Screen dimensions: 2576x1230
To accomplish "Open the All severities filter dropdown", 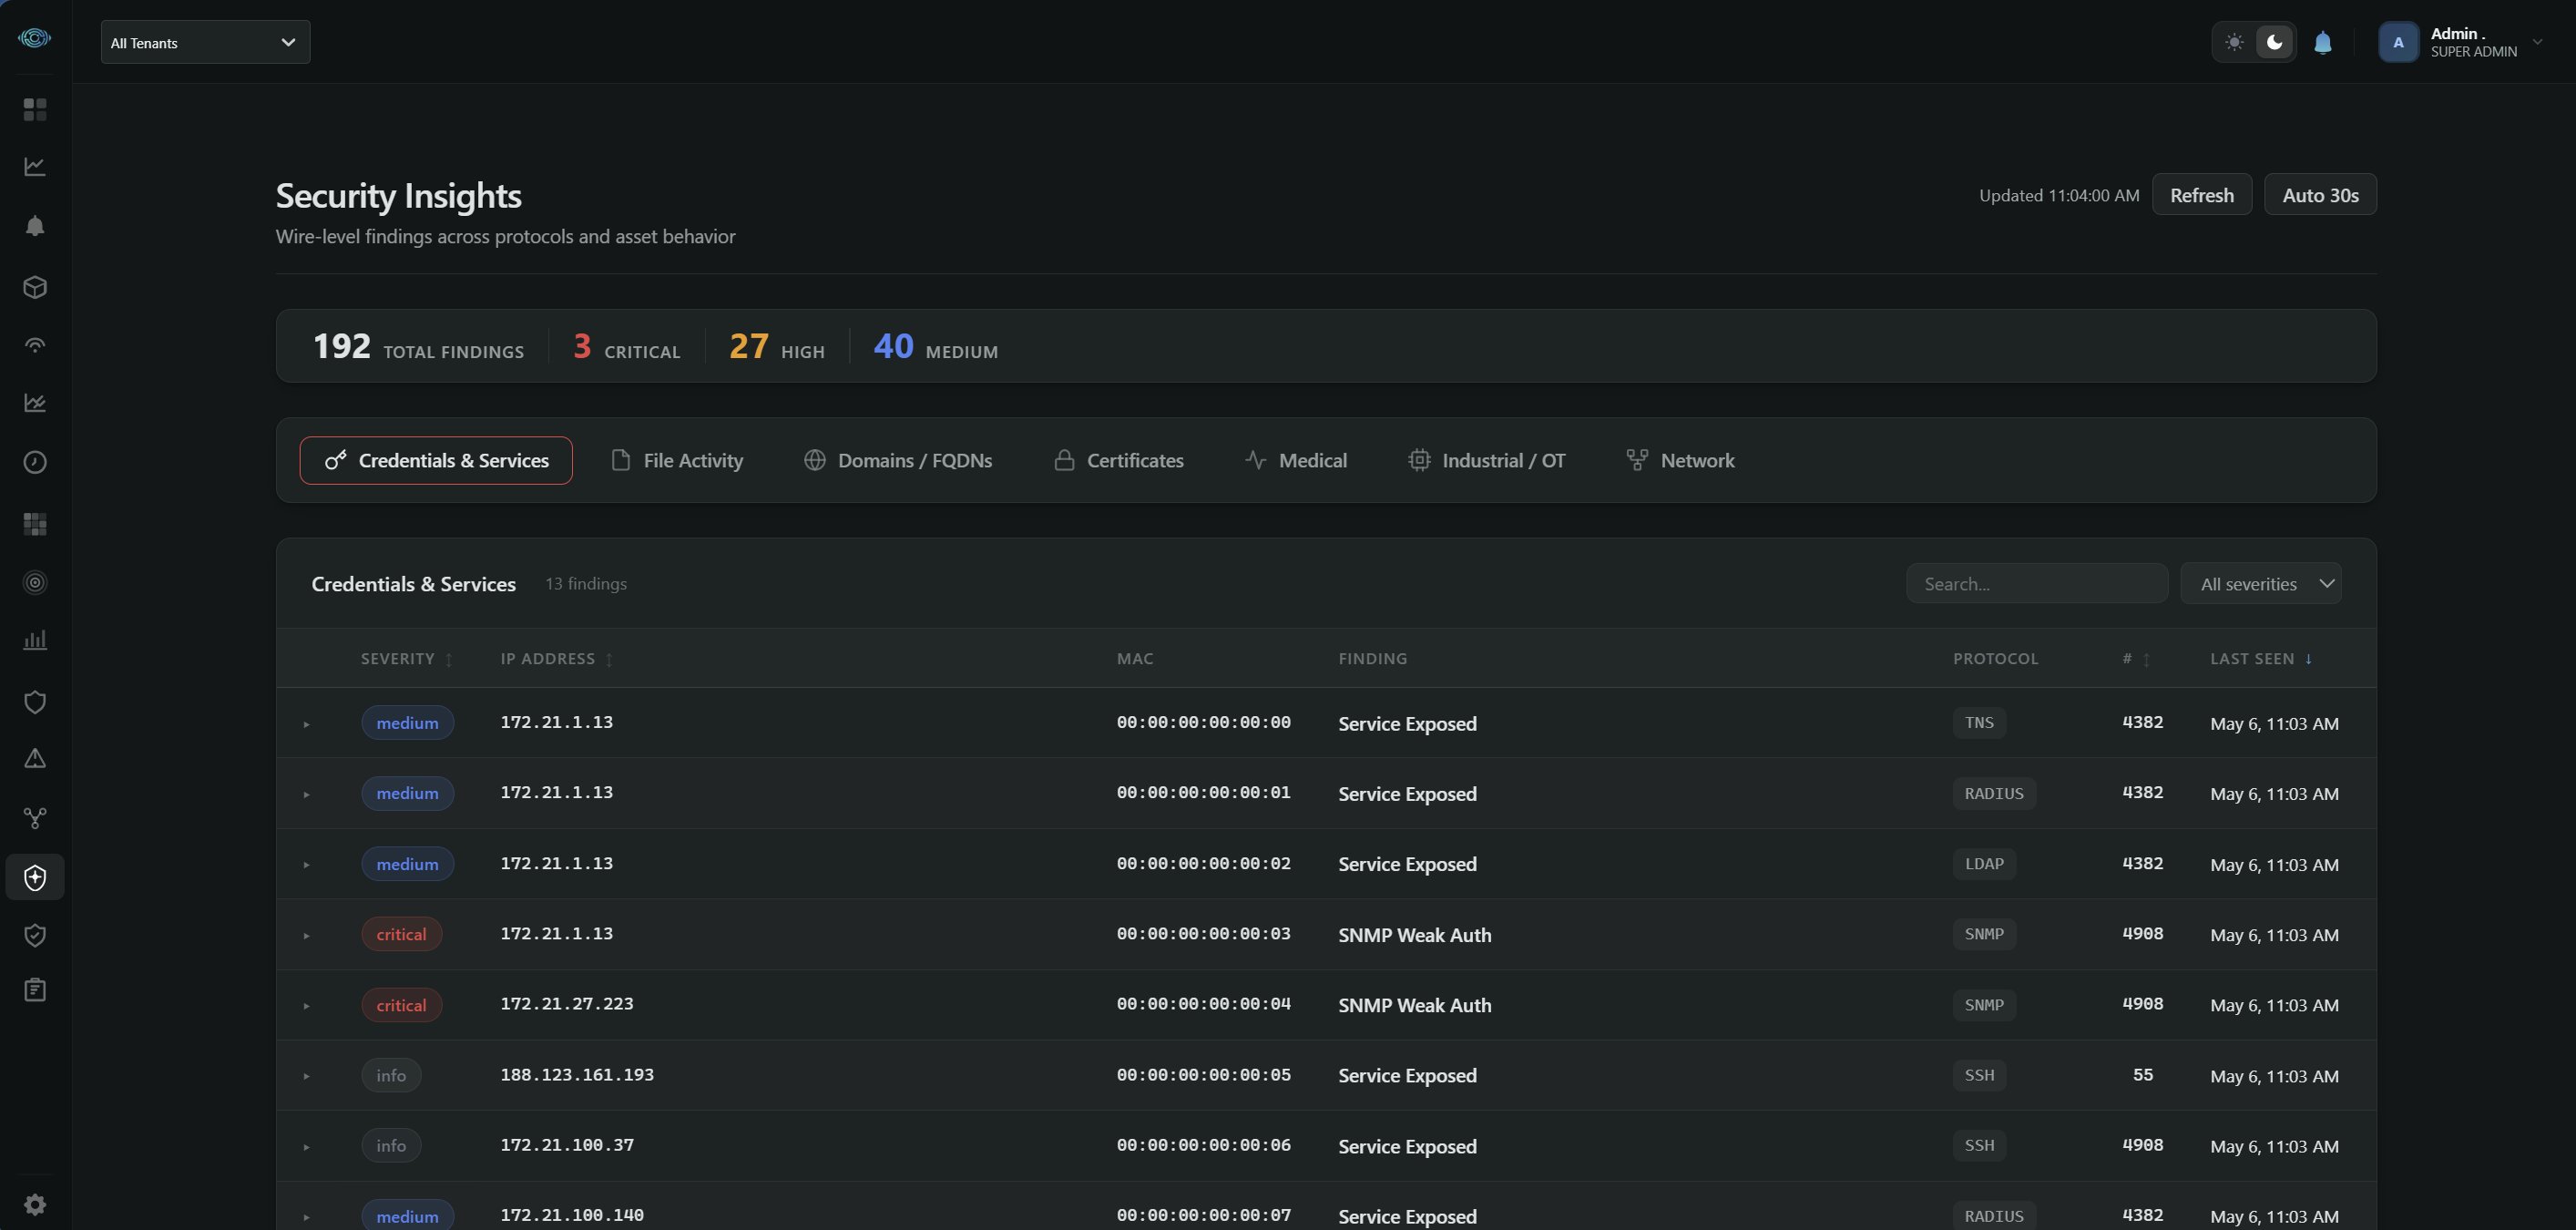I will click(x=2260, y=584).
